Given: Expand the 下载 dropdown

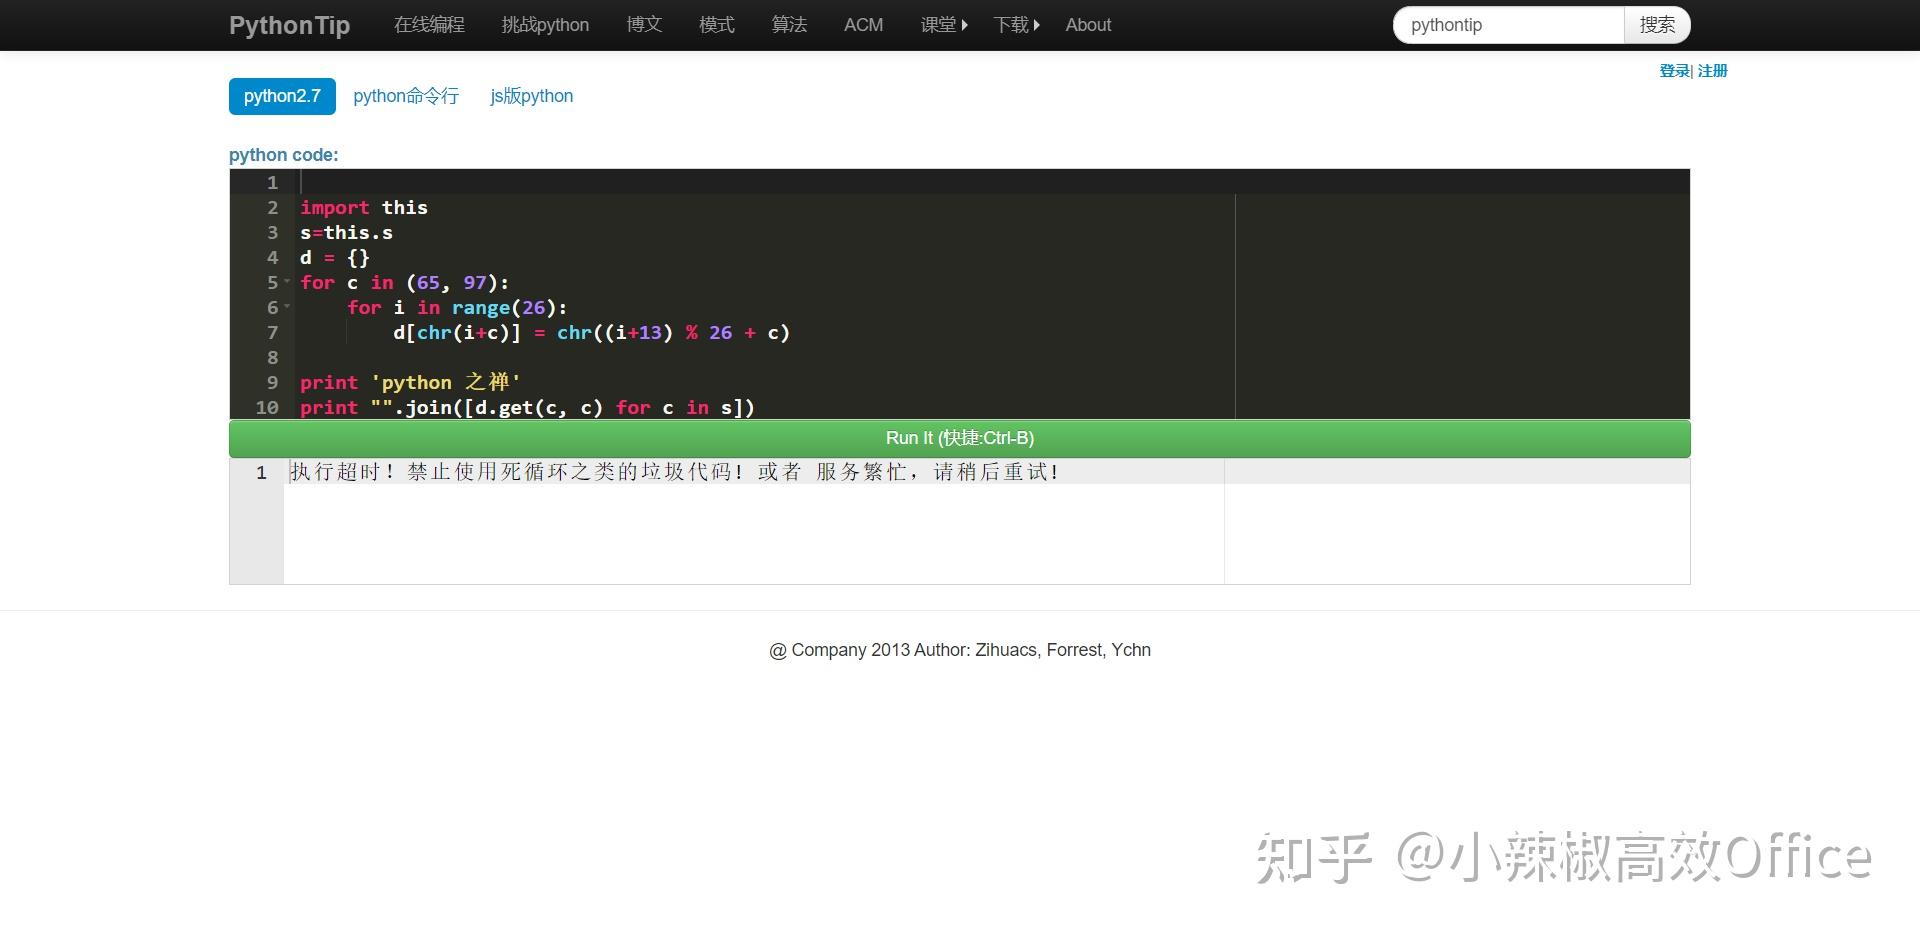Looking at the screenshot, I should point(1015,25).
